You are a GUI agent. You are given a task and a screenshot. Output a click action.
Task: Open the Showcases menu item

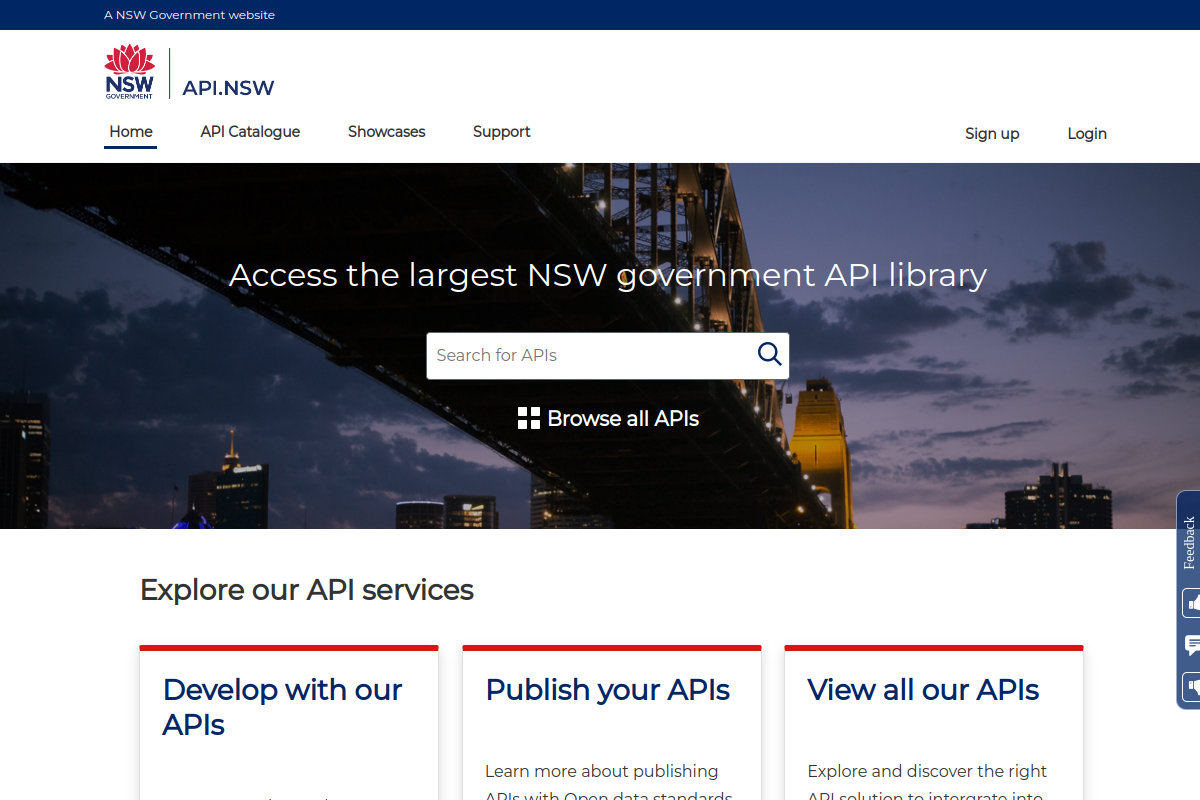point(387,132)
